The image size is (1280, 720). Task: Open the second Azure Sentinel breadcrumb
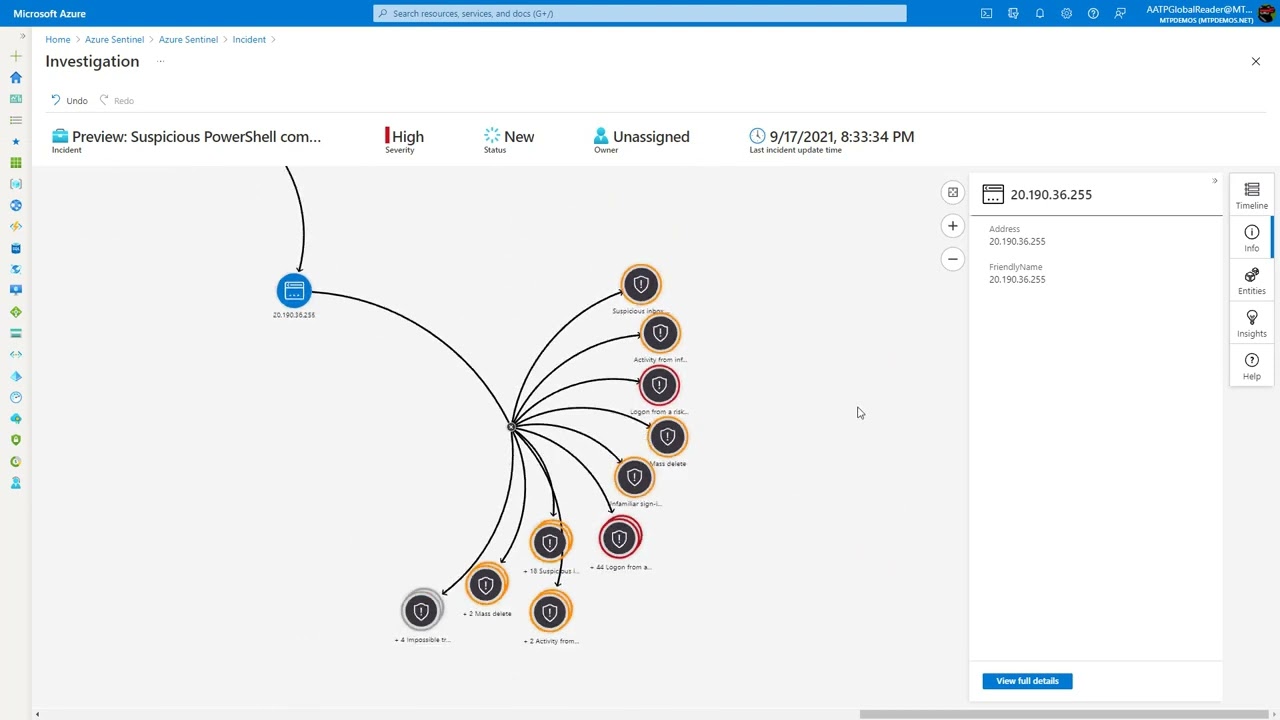(x=188, y=39)
